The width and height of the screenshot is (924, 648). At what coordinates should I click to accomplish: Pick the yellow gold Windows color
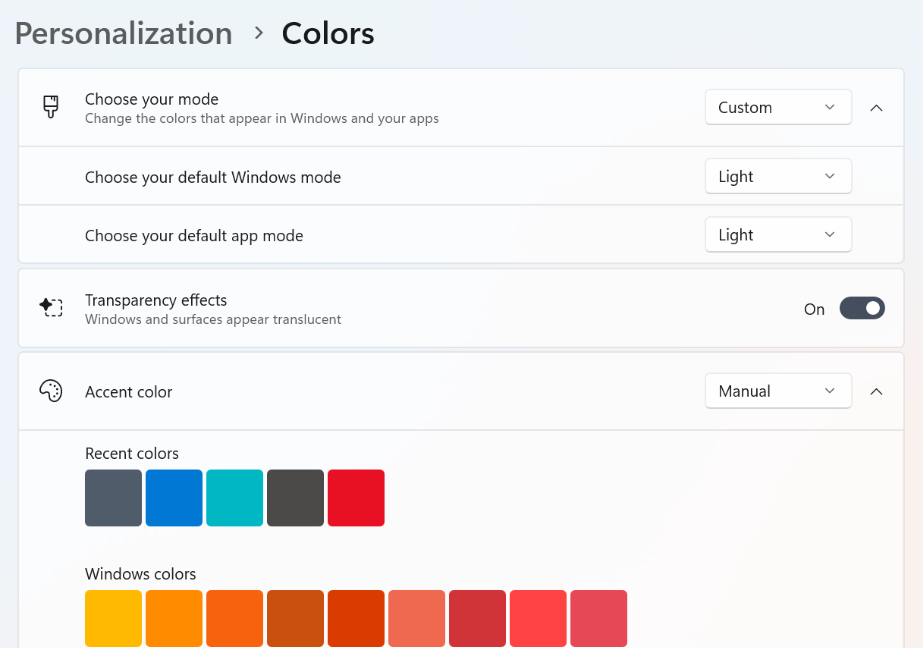click(x=113, y=619)
